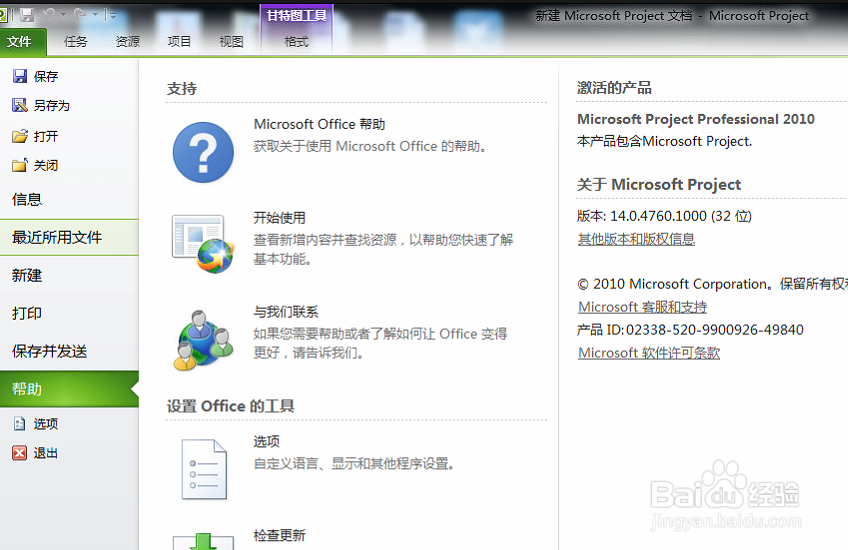The image size is (848, 550).
Task: Click the 保存 (Save) menu label
Action: 46,76
